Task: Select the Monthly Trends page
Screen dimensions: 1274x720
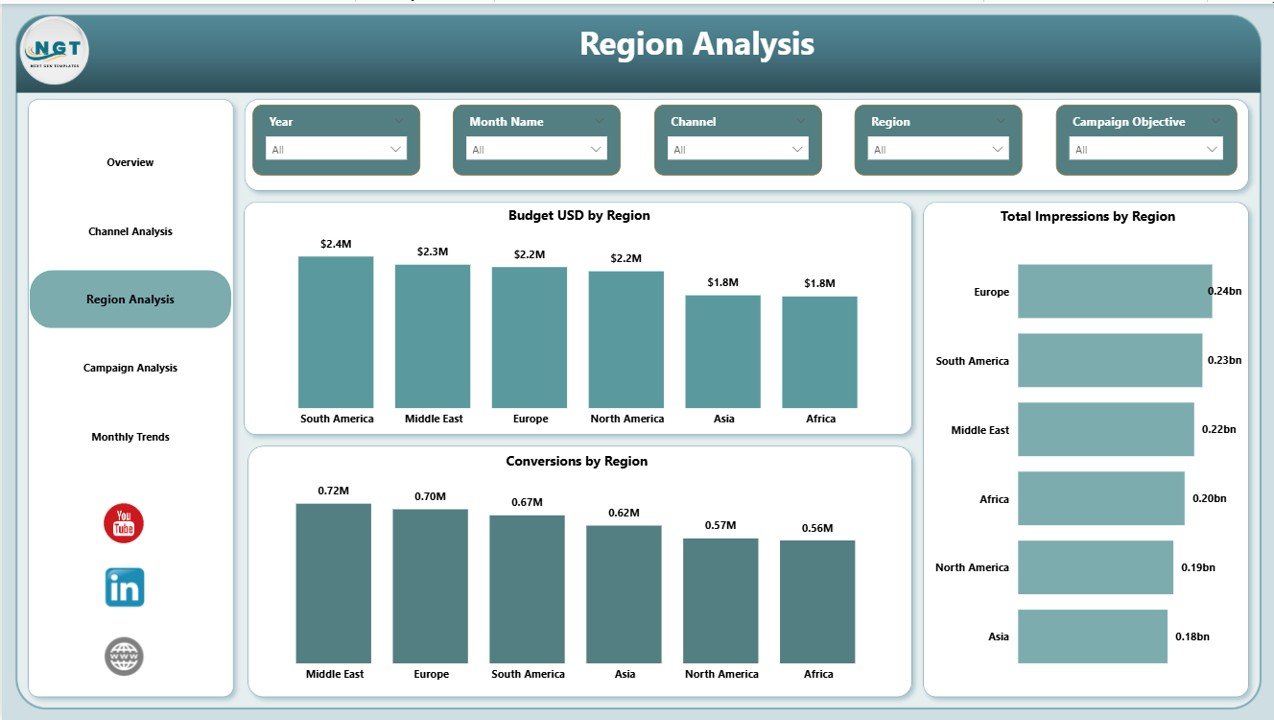Action: pos(130,437)
